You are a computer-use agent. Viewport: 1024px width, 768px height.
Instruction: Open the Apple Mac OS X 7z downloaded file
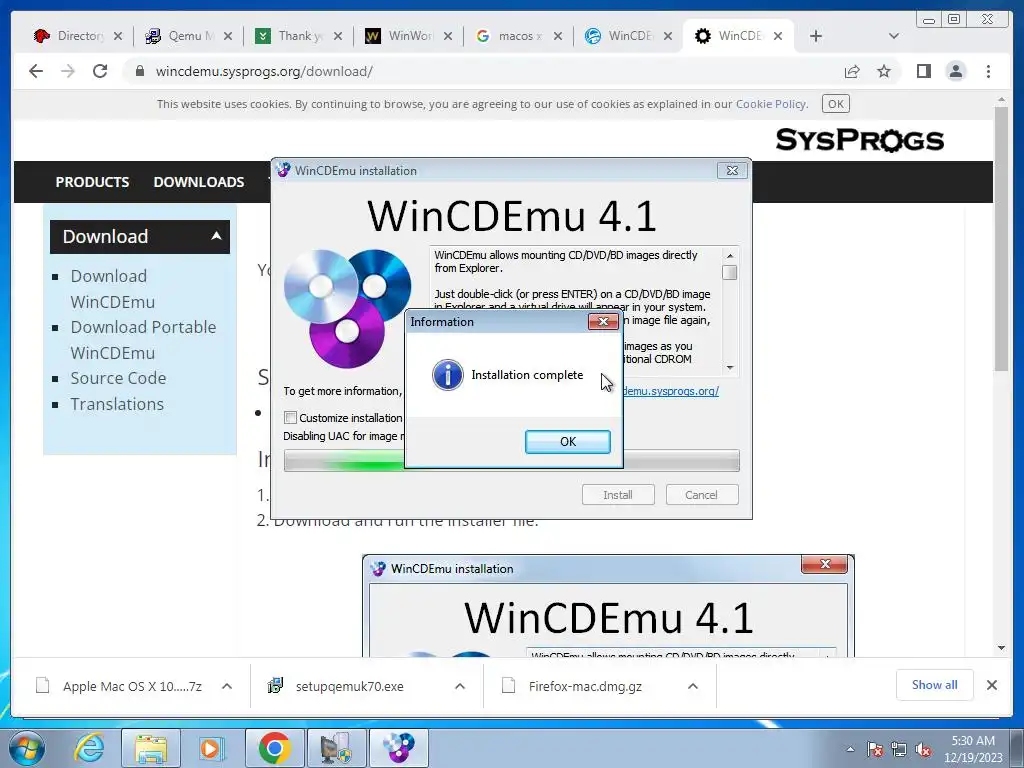pyautogui.click(x=131, y=686)
